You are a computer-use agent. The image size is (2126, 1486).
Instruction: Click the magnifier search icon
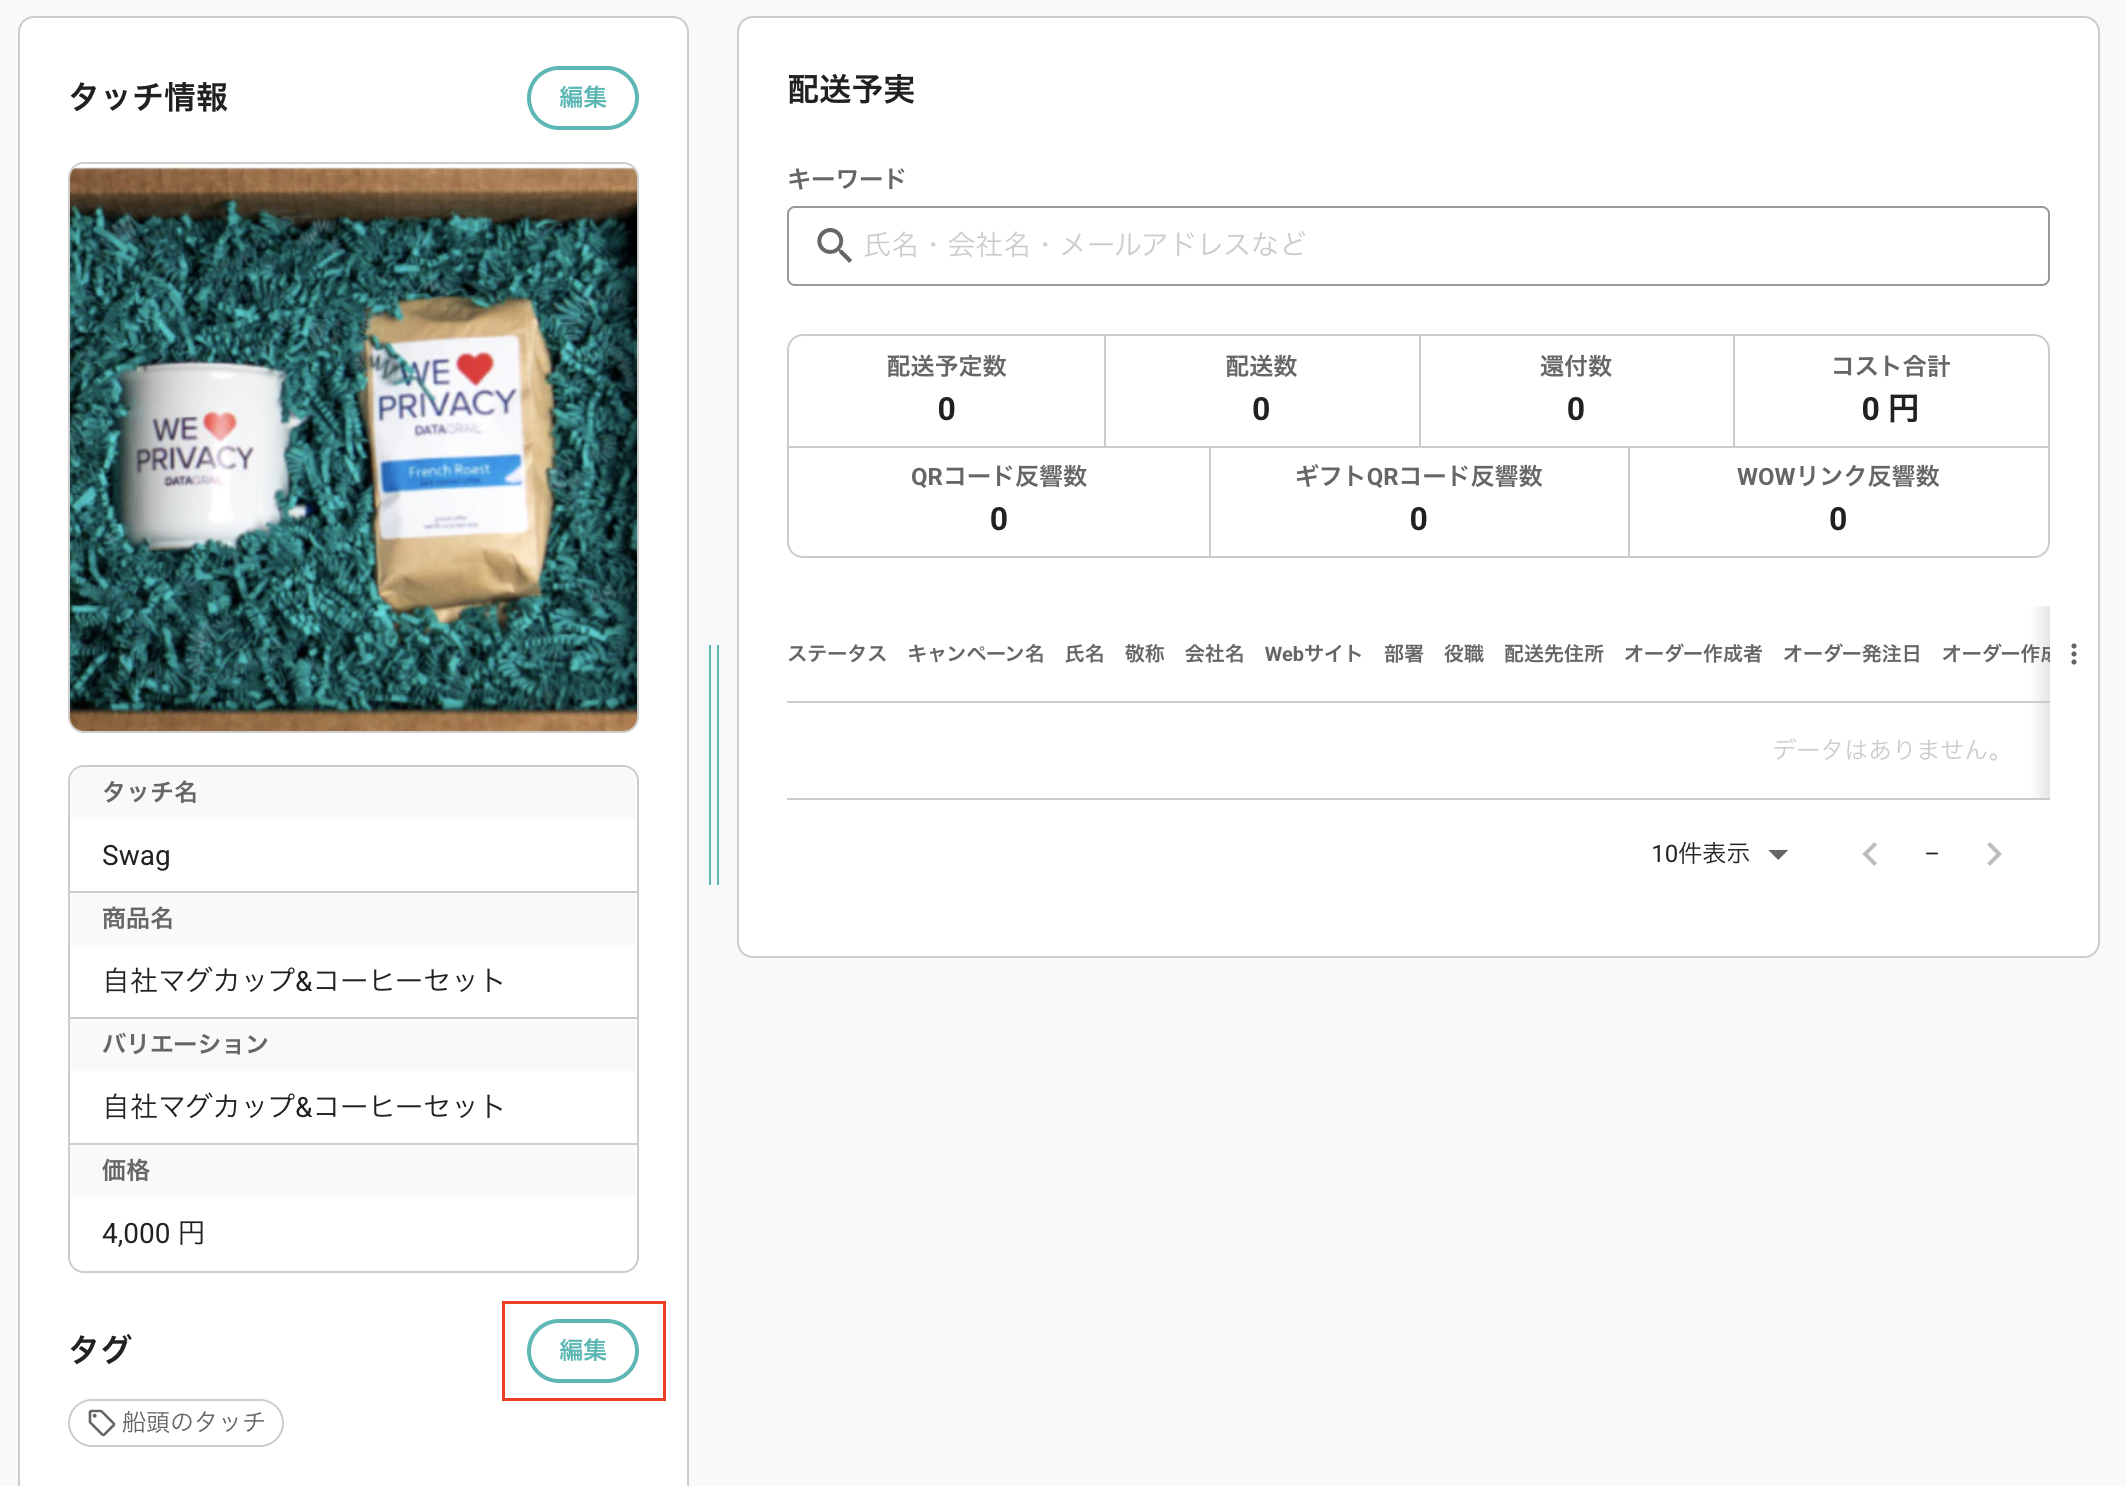[833, 245]
